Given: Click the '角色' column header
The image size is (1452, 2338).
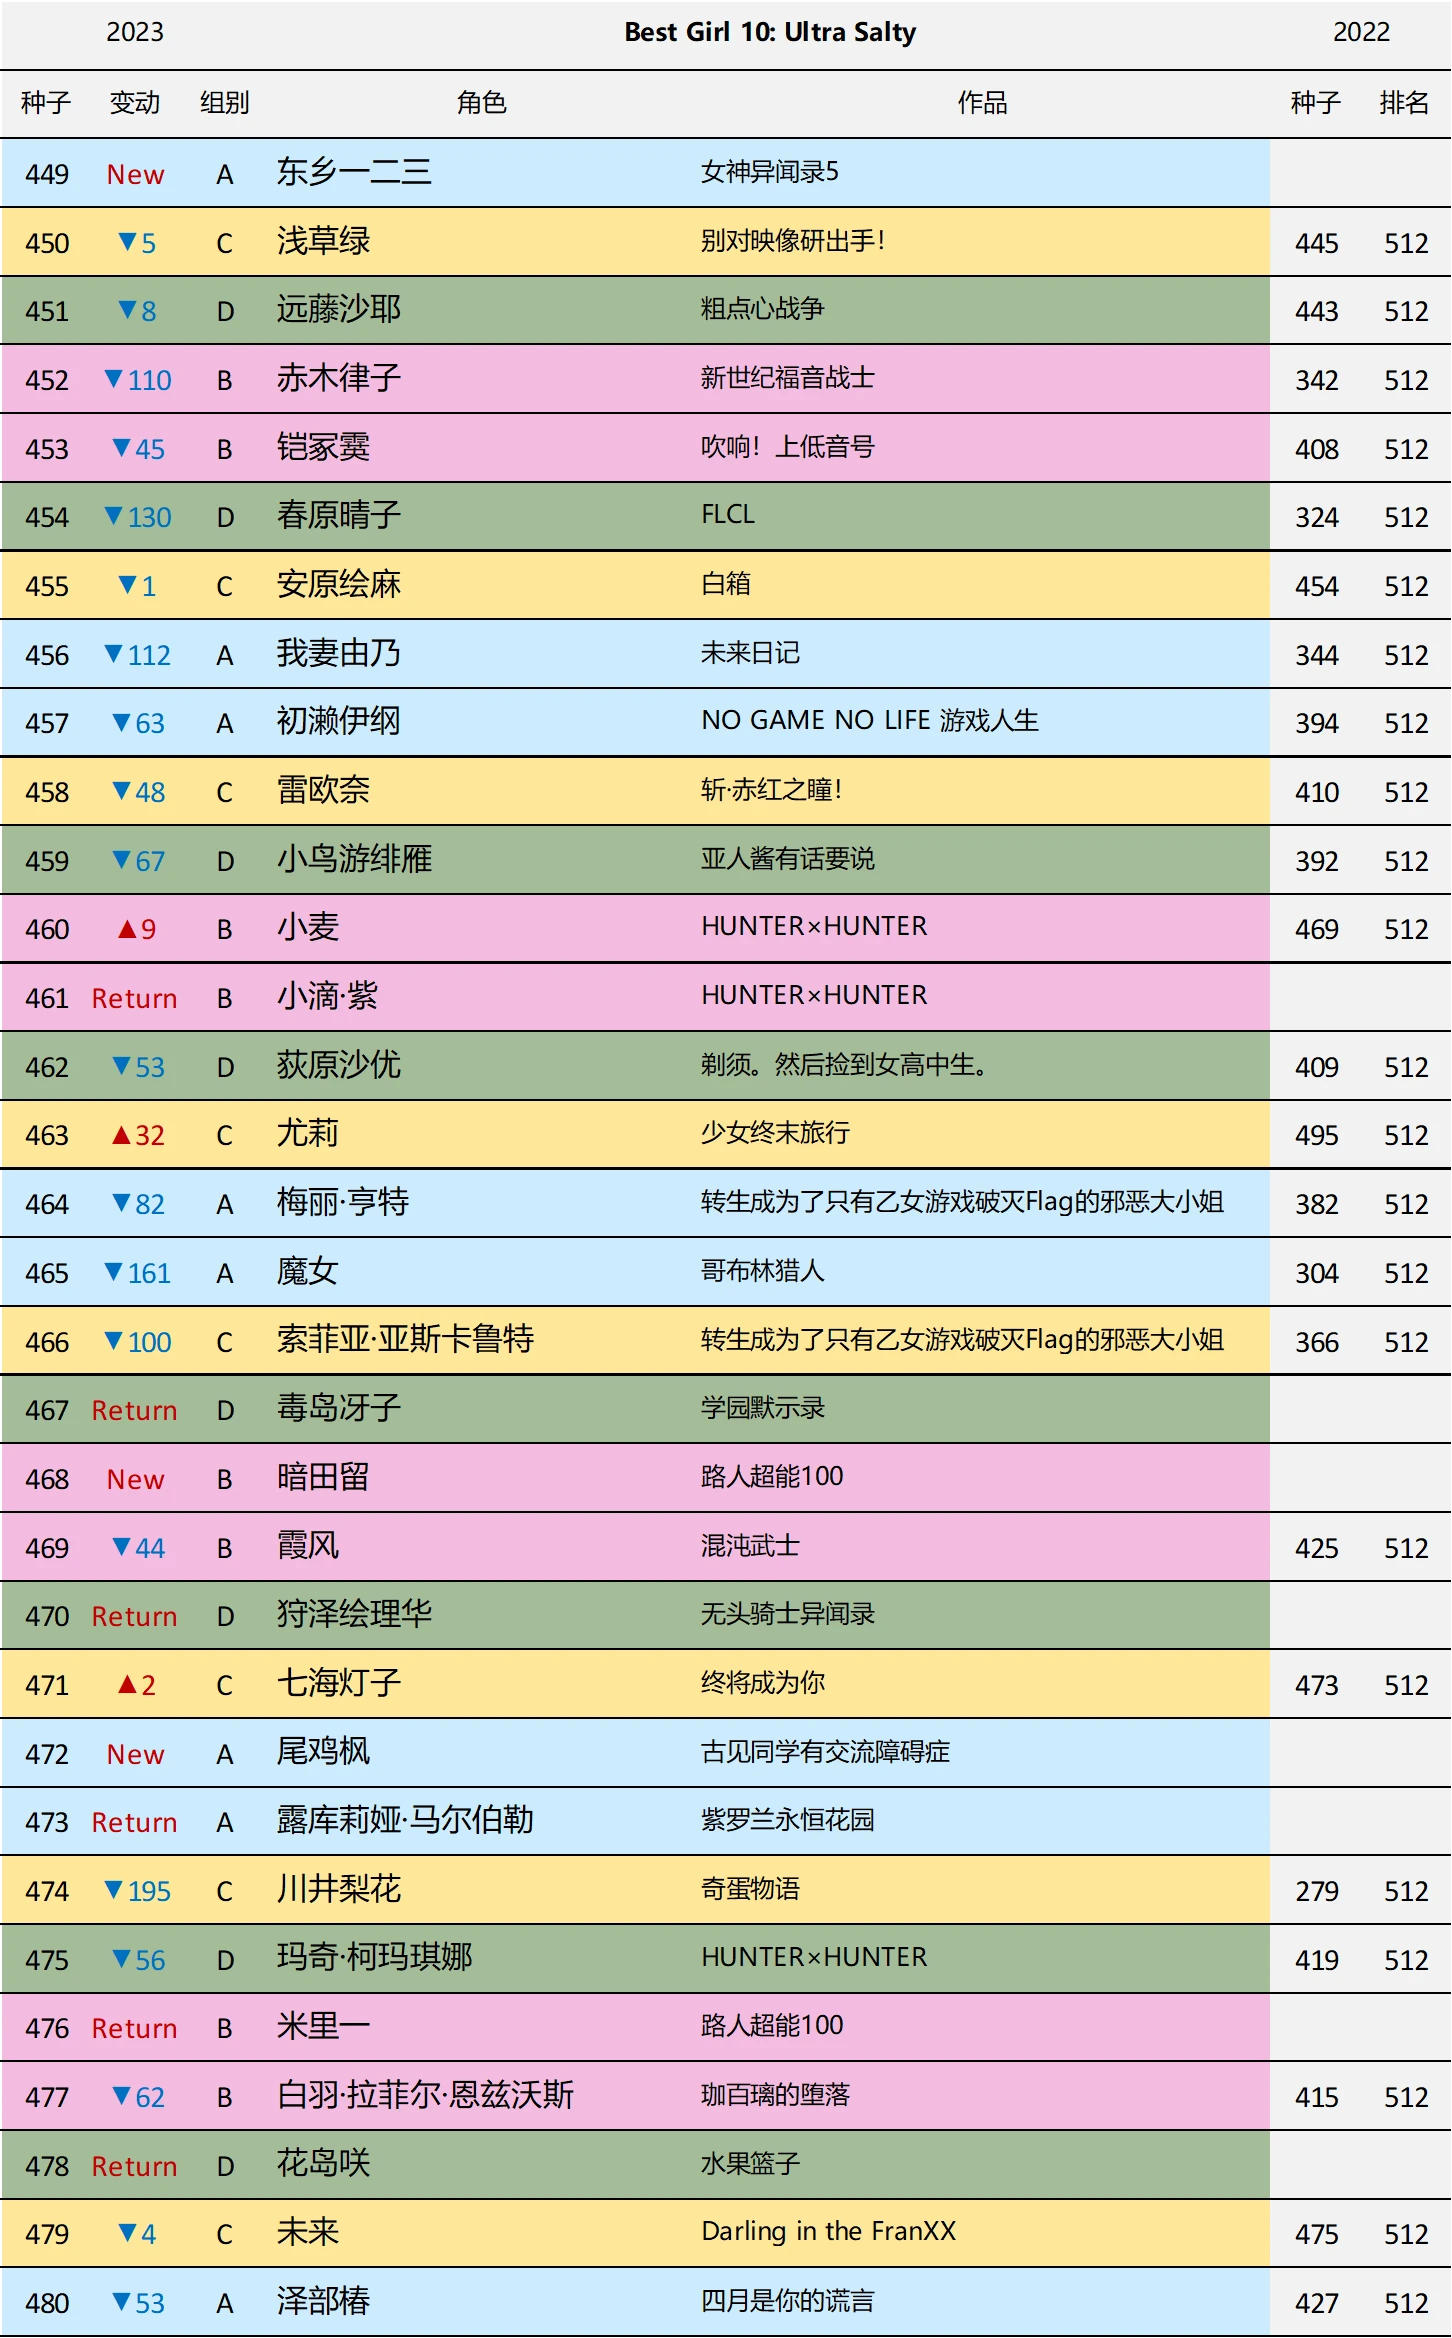Looking at the screenshot, I should [x=481, y=103].
